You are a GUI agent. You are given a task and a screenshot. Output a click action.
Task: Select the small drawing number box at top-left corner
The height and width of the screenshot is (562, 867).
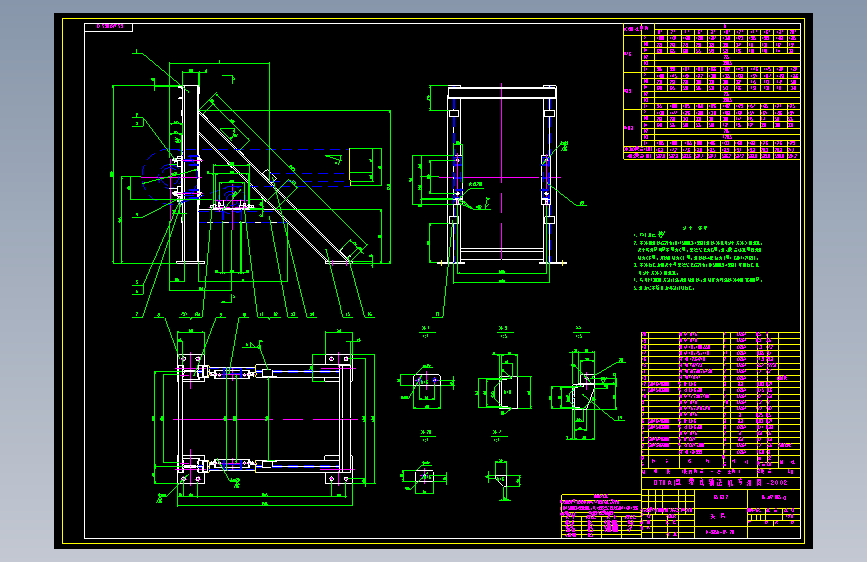[x=108, y=27]
